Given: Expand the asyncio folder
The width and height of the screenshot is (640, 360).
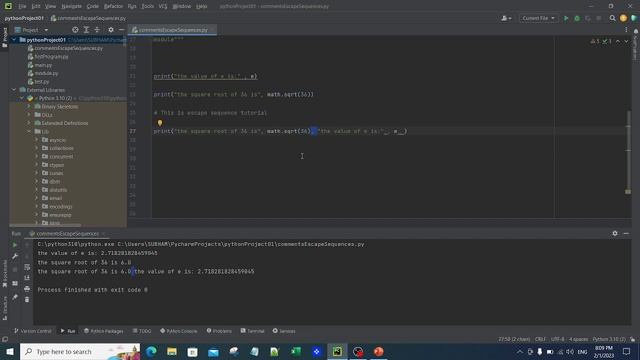Looking at the screenshot, I should 36,140.
